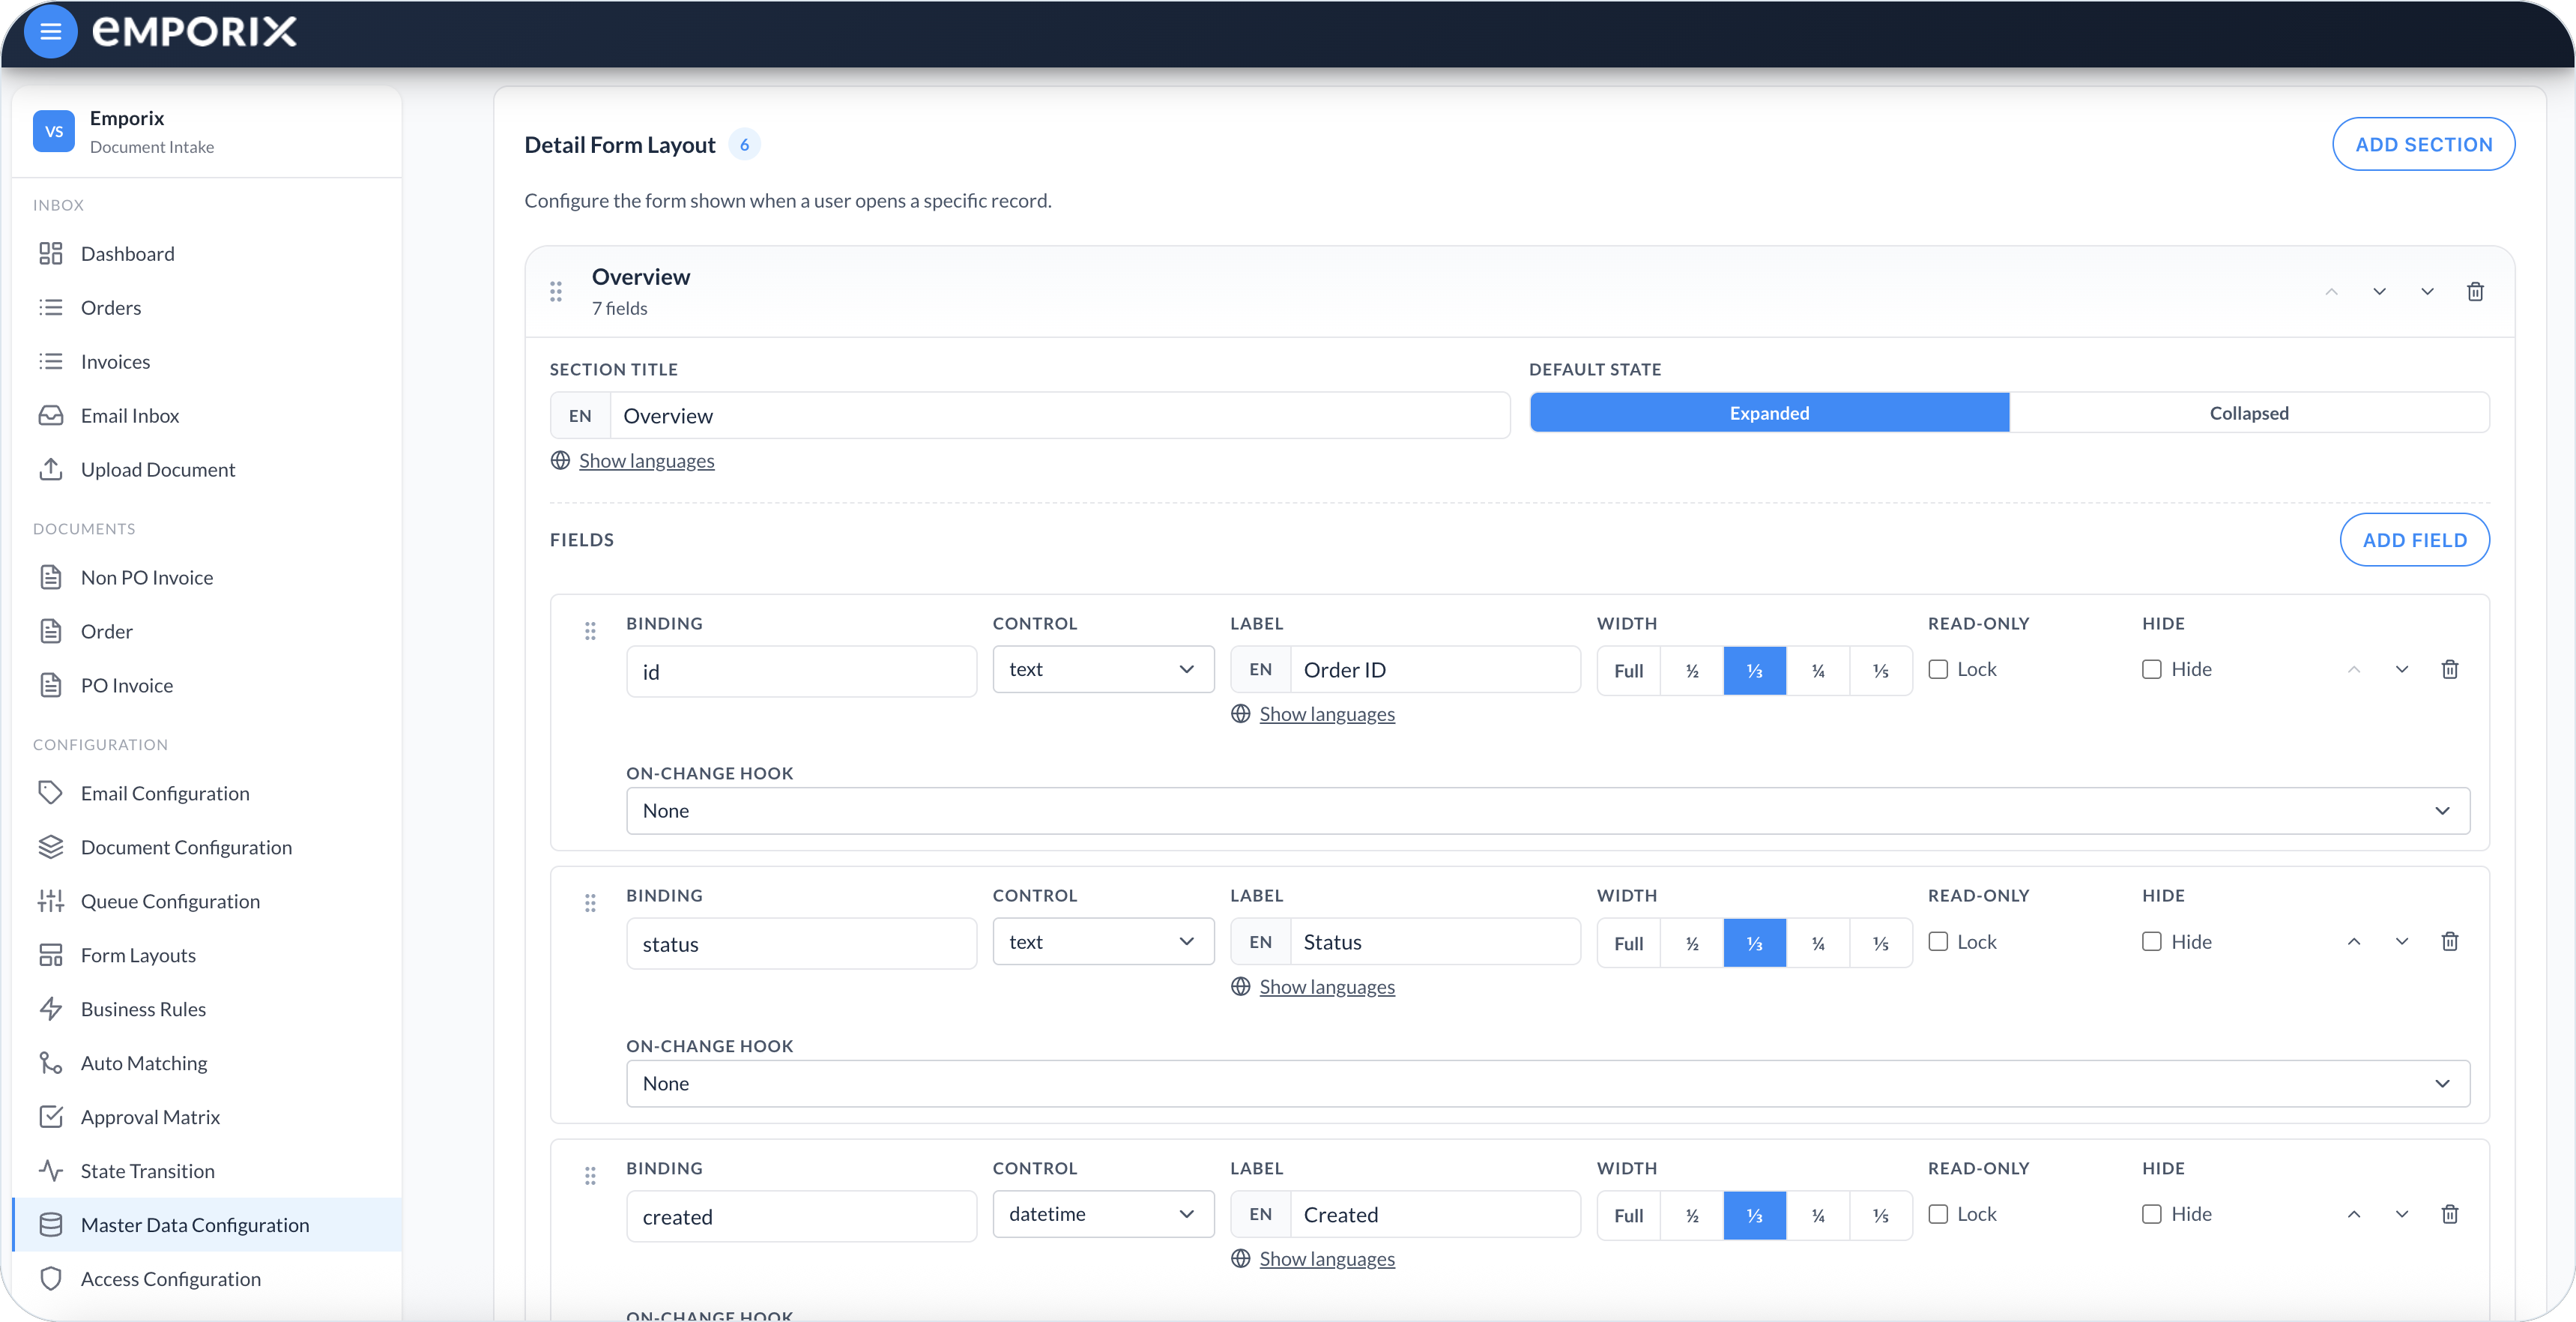2576x1322 pixels.
Task: Show languages for the section title
Action: click(x=646, y=461)
